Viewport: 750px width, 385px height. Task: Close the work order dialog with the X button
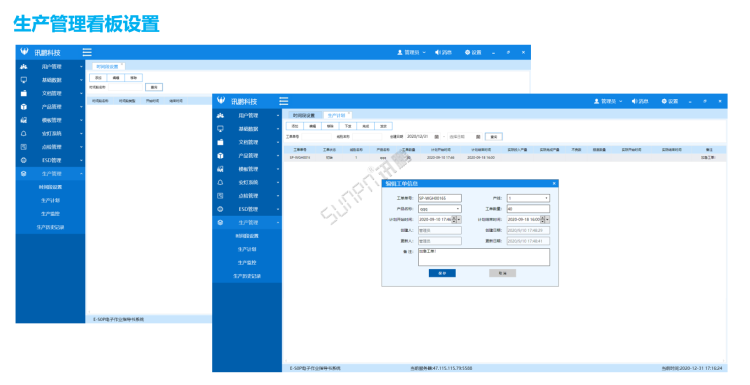coord(554,183)
